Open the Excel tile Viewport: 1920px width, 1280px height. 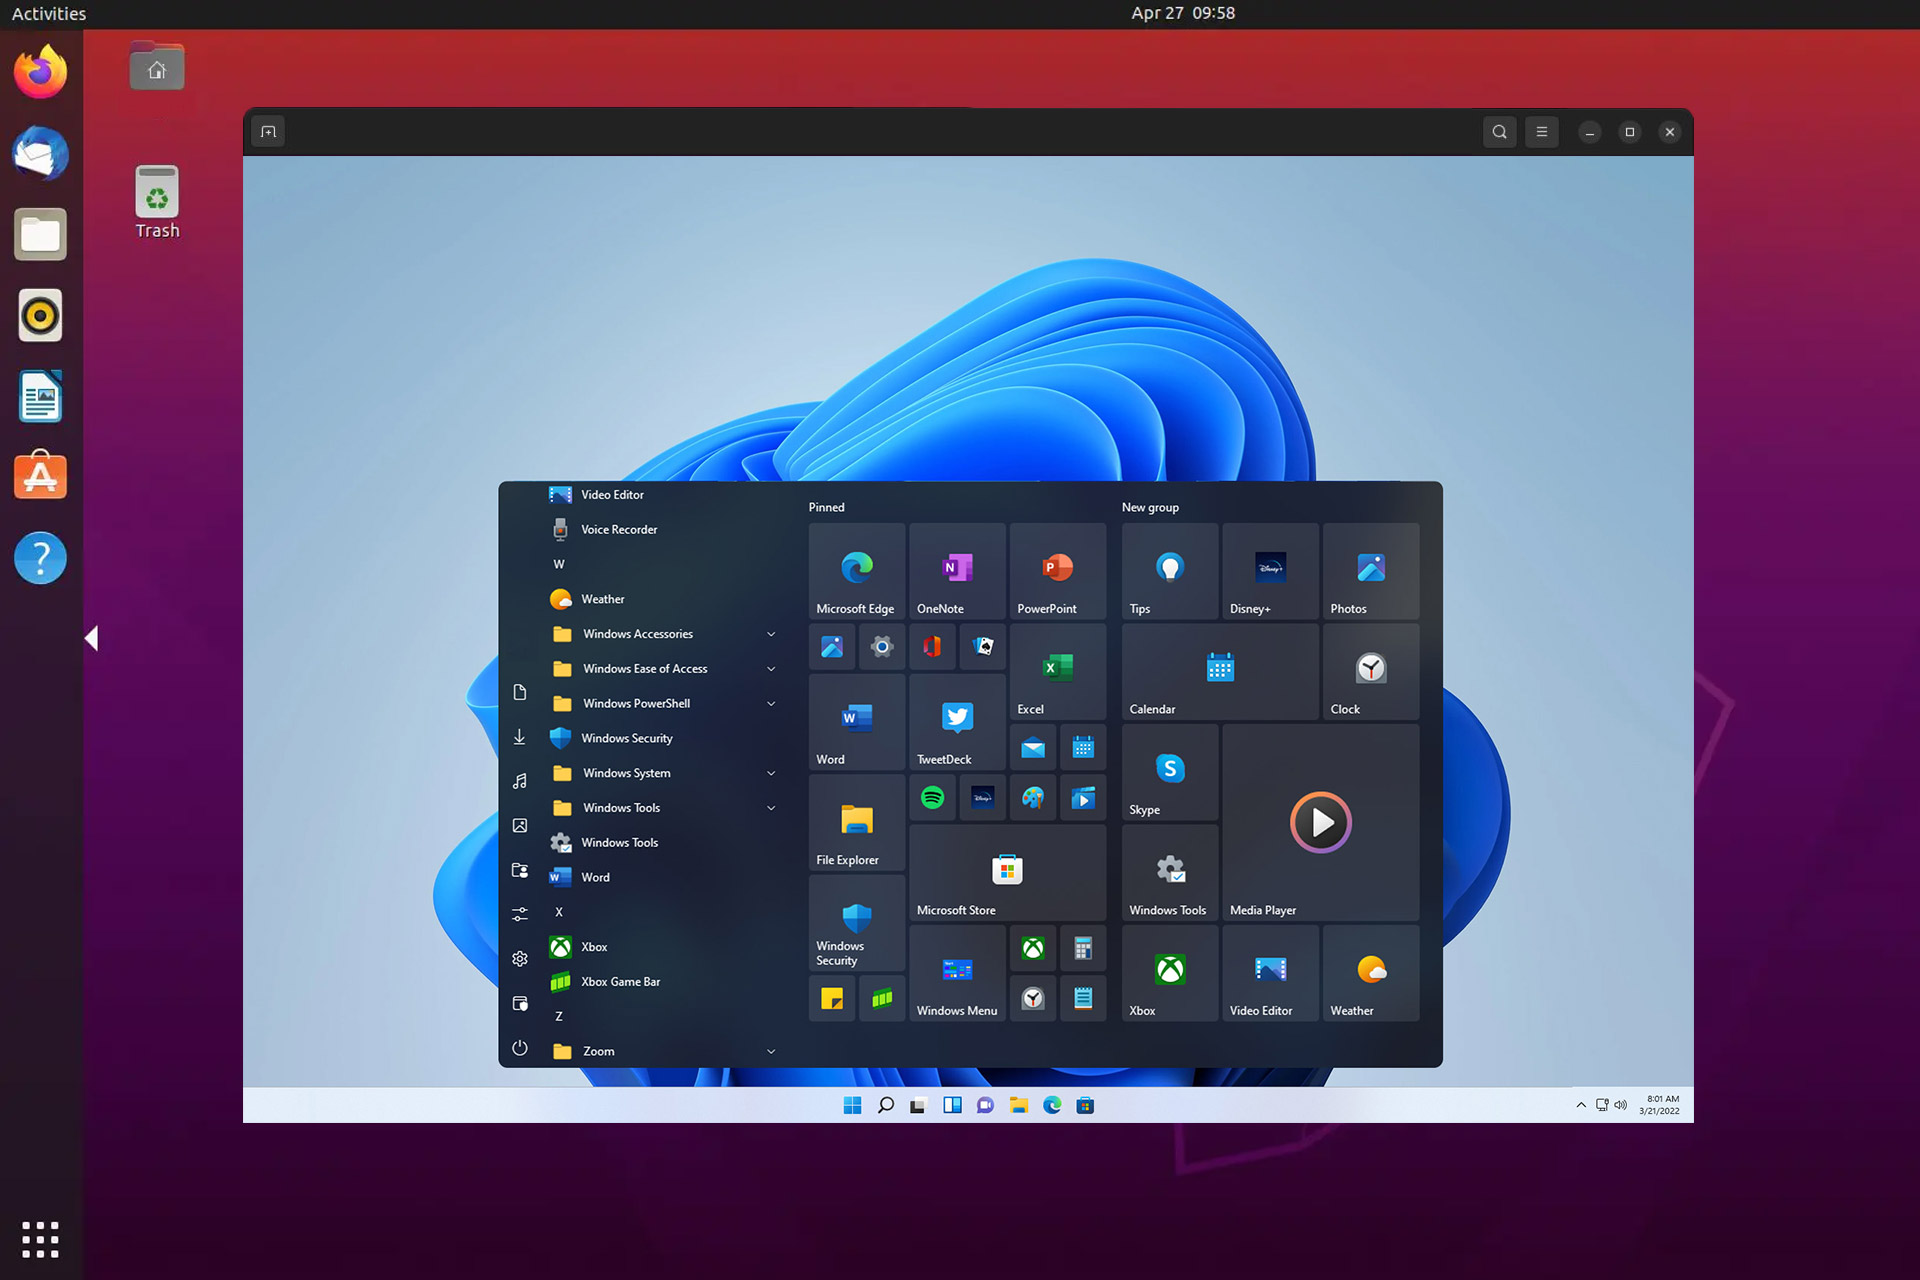[1058, 671]
